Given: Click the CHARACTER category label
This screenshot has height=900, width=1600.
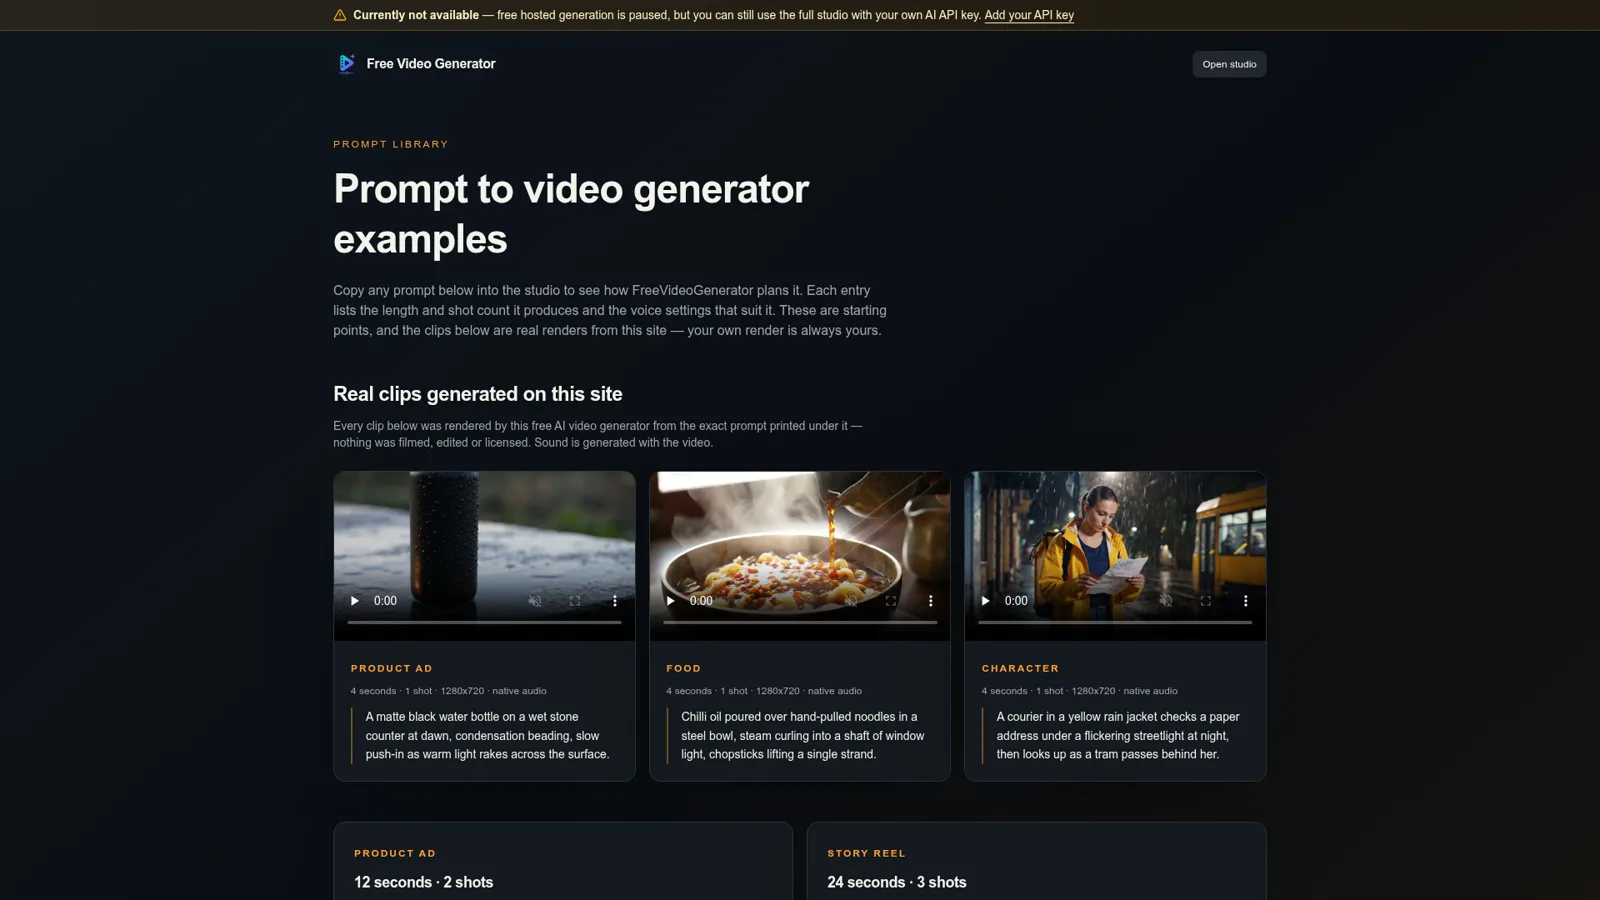Looking at the screenshot, I should [1020, 668].
